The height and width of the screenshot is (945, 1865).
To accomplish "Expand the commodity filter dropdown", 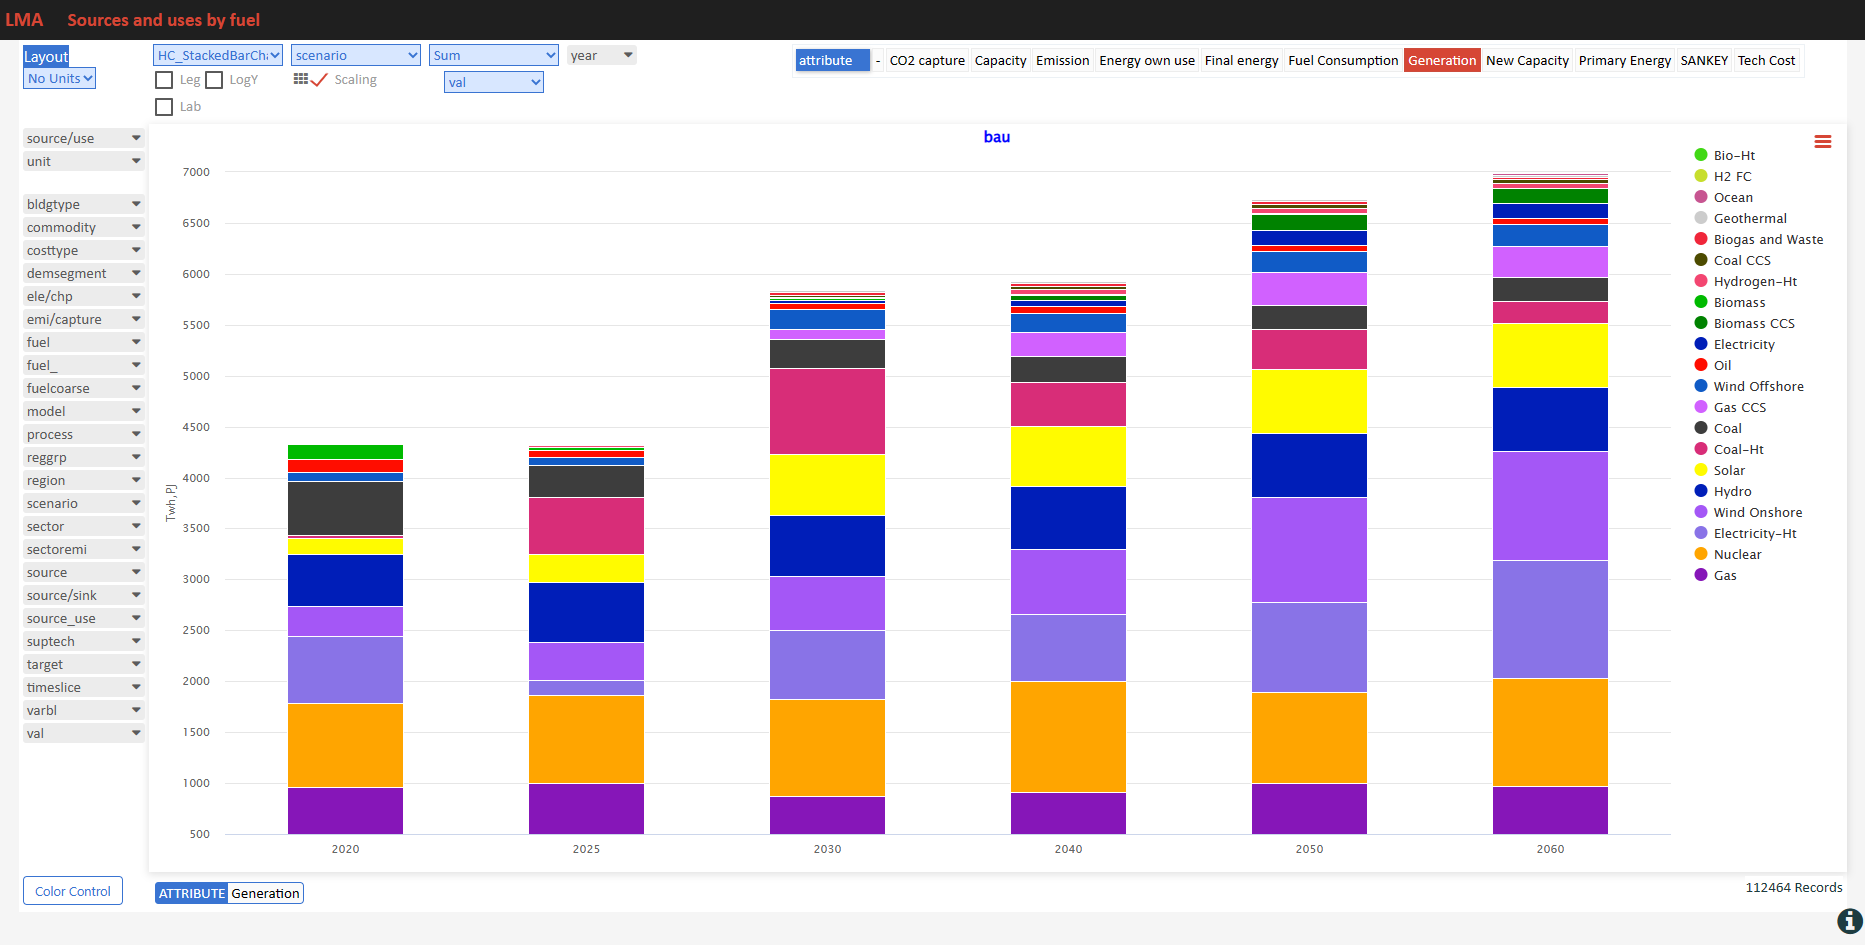I will (x=84, y=227).
